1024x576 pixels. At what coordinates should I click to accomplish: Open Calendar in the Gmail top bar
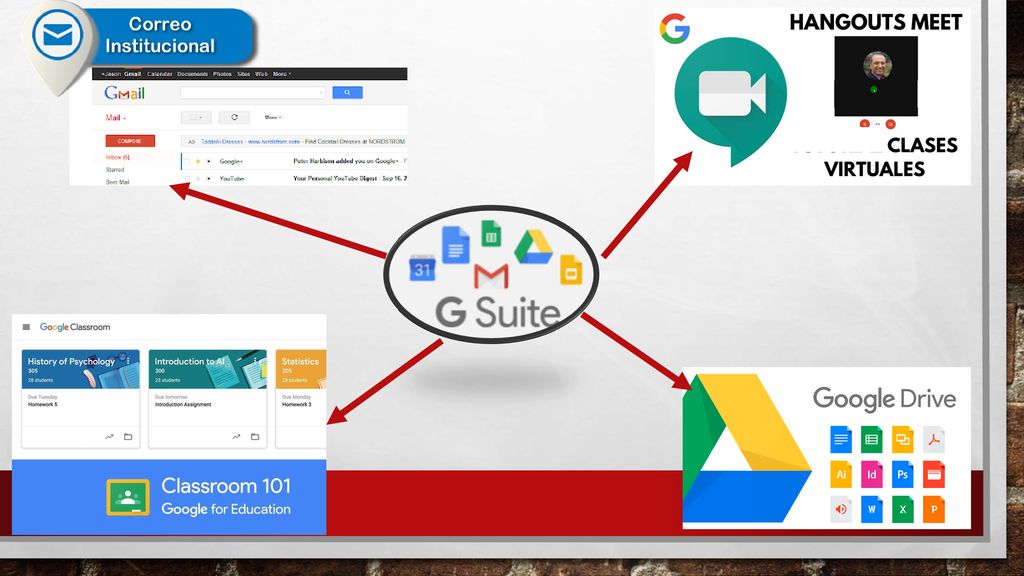click(x=159, y=74)
